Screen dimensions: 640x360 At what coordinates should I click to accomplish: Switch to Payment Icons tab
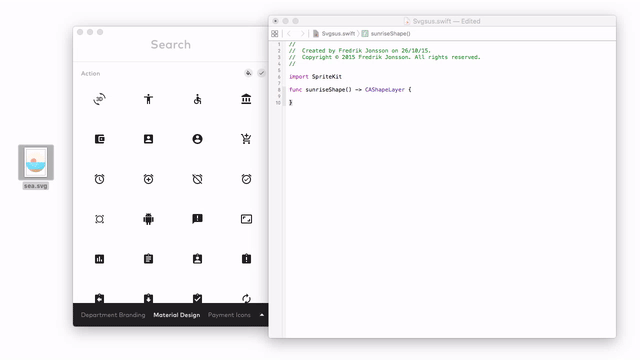pos(229,315)
